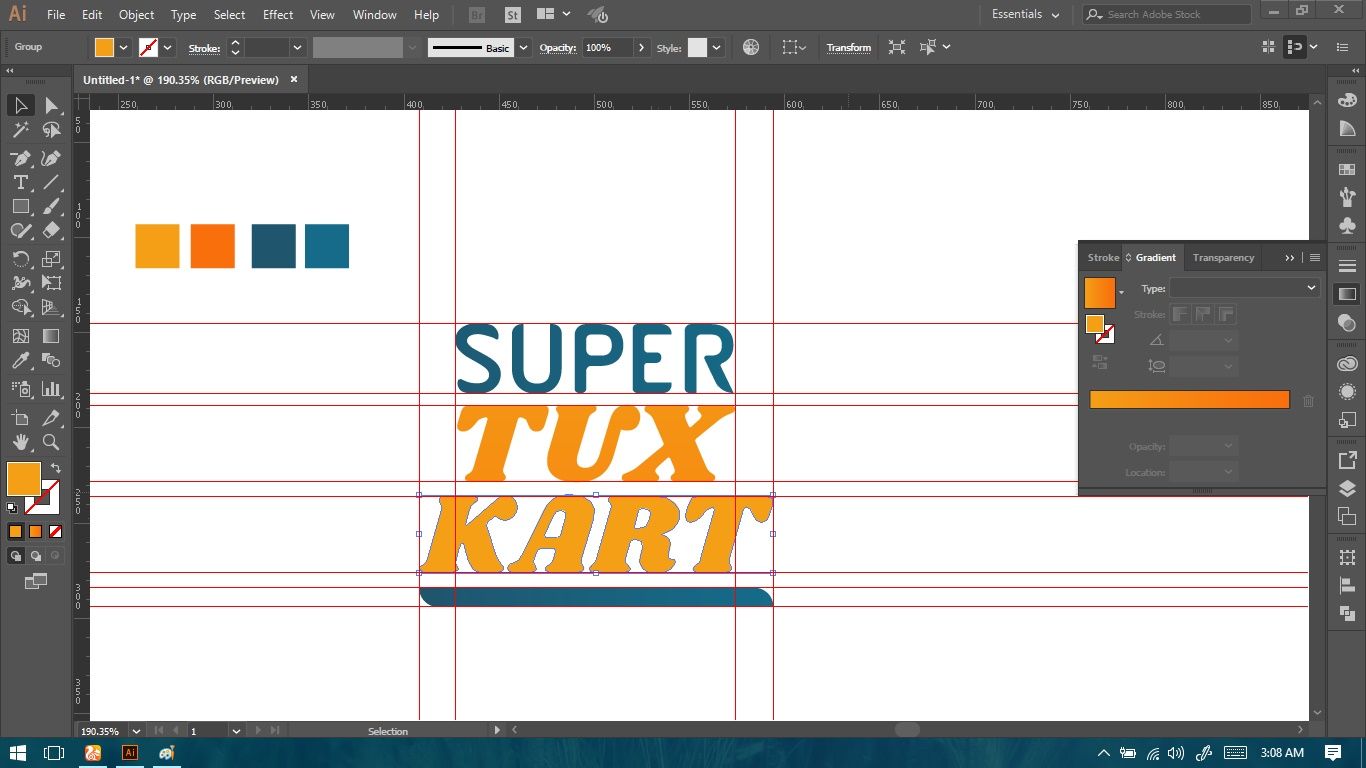Select the Perspective Grid tool
Image resolution: width=1366 pixels, height=768 pixels.
(x=51, y=307)
